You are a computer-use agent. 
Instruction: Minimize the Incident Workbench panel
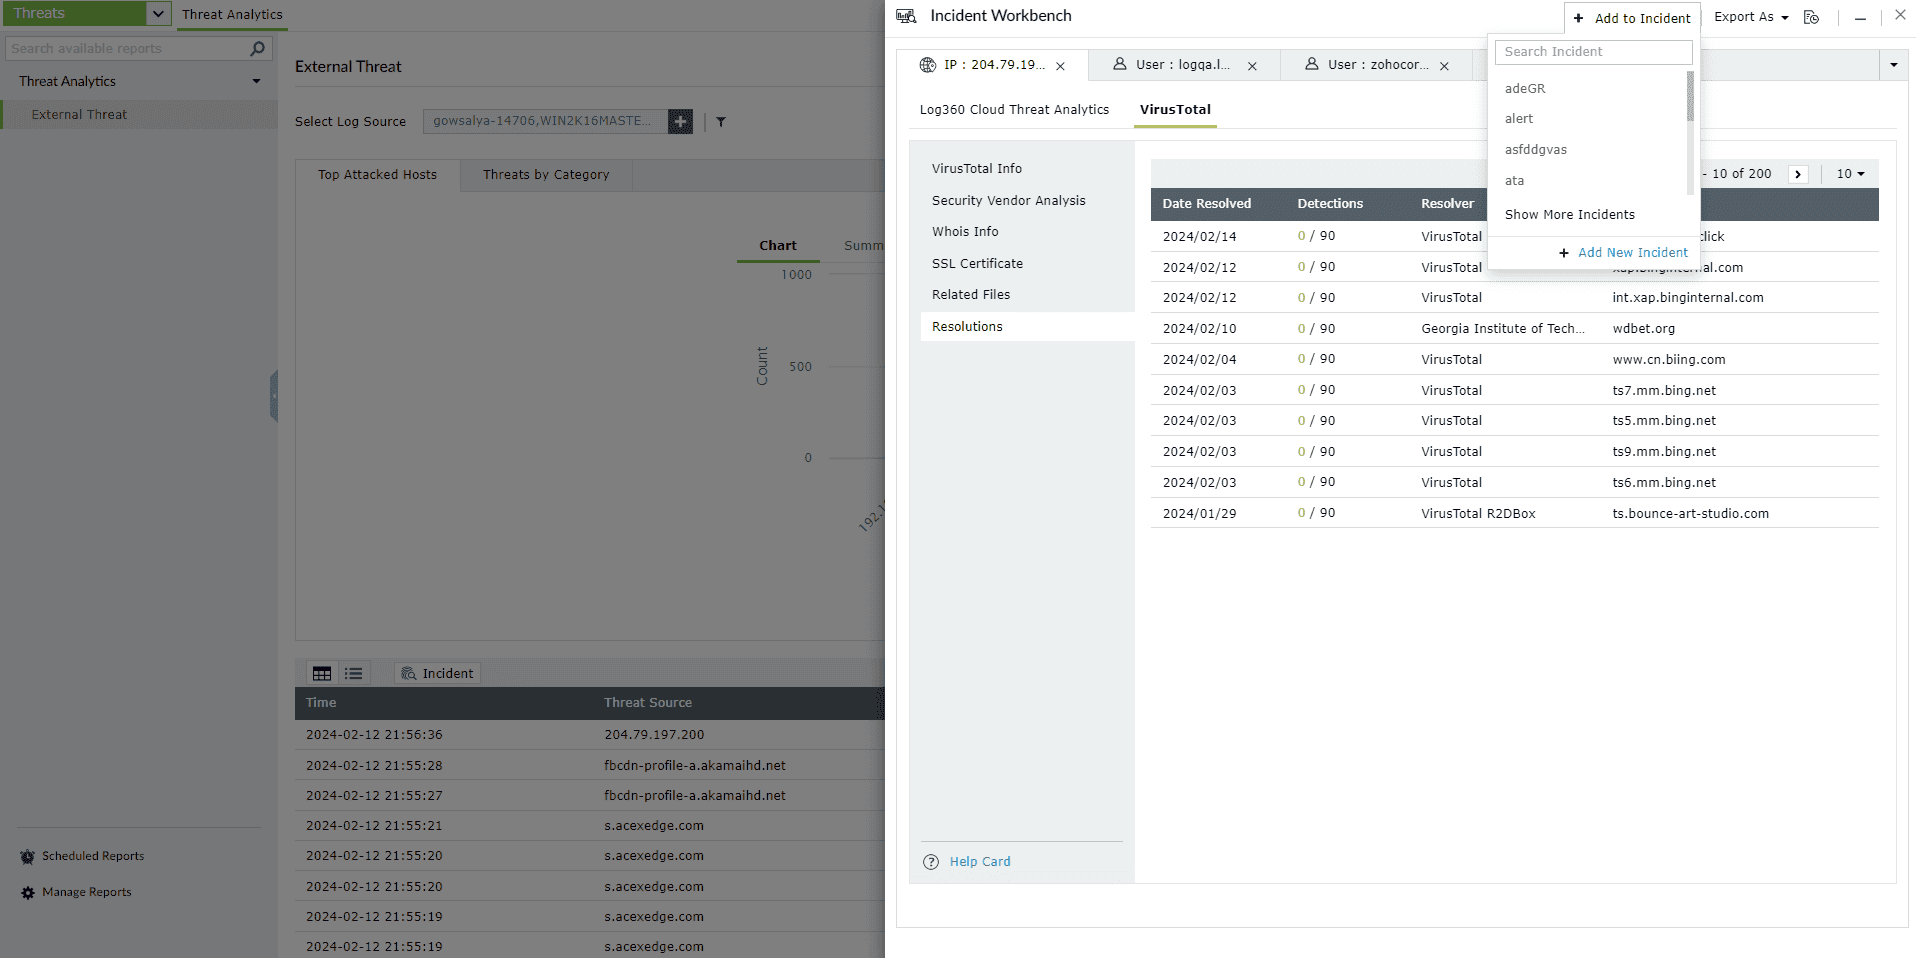[1860, 18]
